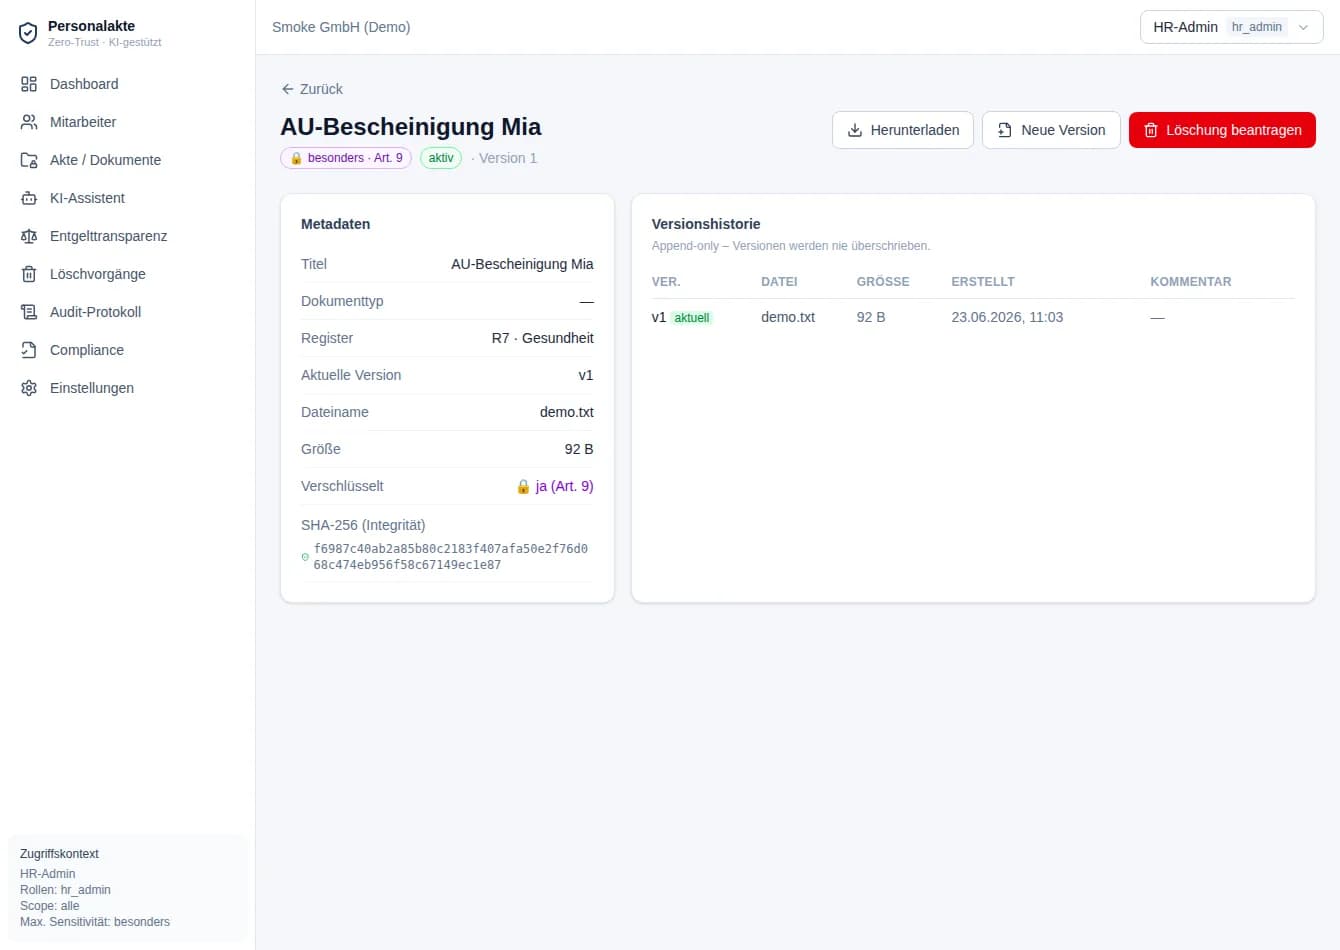Click the Zurück back link
Viewport: 1340px width, 950px height.
click(x=312, y=89)
